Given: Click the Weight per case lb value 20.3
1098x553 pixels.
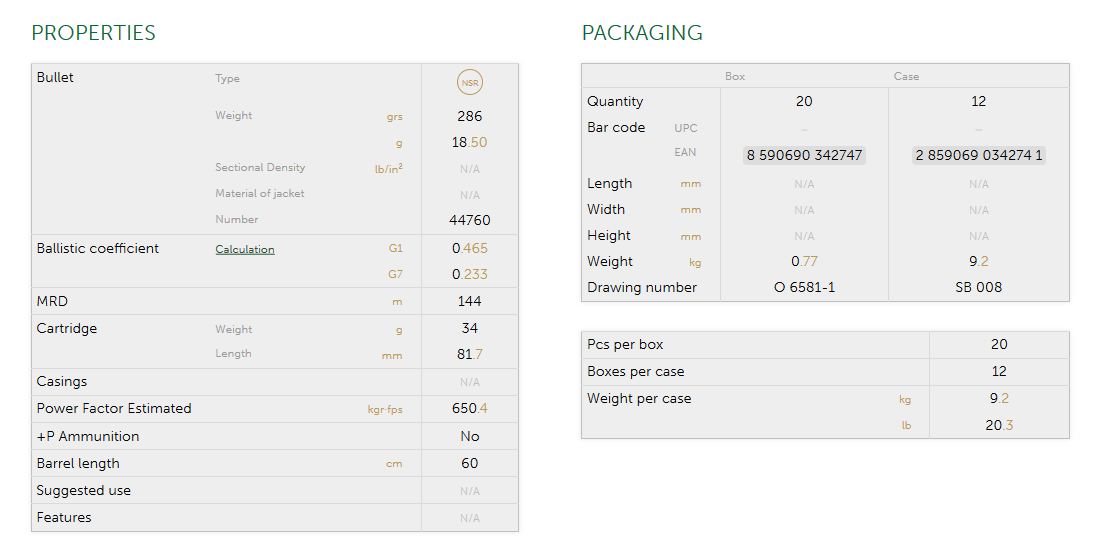Looking at the screenshot, I should (x=999, y=425).
